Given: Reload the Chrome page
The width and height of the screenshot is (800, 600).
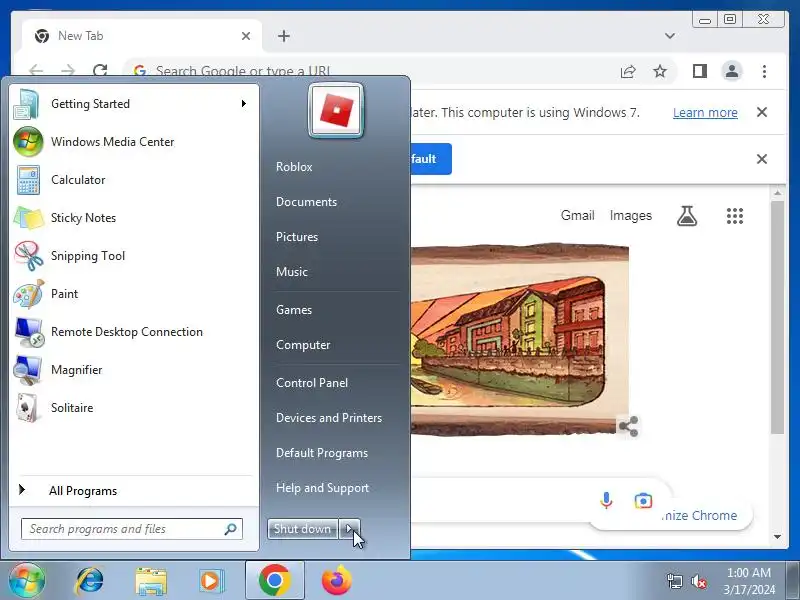Looking at the screenshot, I should pyautogui.click(x=100, y=71).
